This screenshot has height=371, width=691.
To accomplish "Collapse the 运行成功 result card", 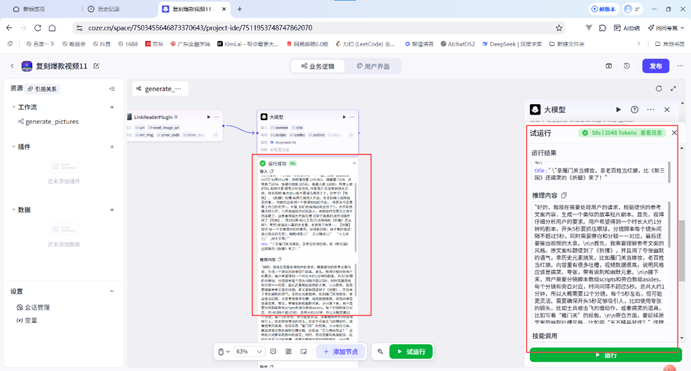I will click(x=354, y=163).
